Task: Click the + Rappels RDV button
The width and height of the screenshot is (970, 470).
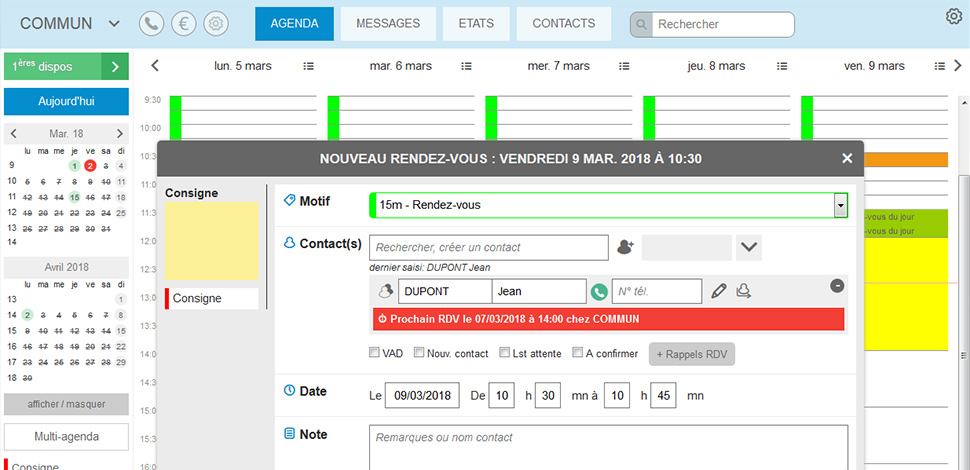Action: coord(692,354)
